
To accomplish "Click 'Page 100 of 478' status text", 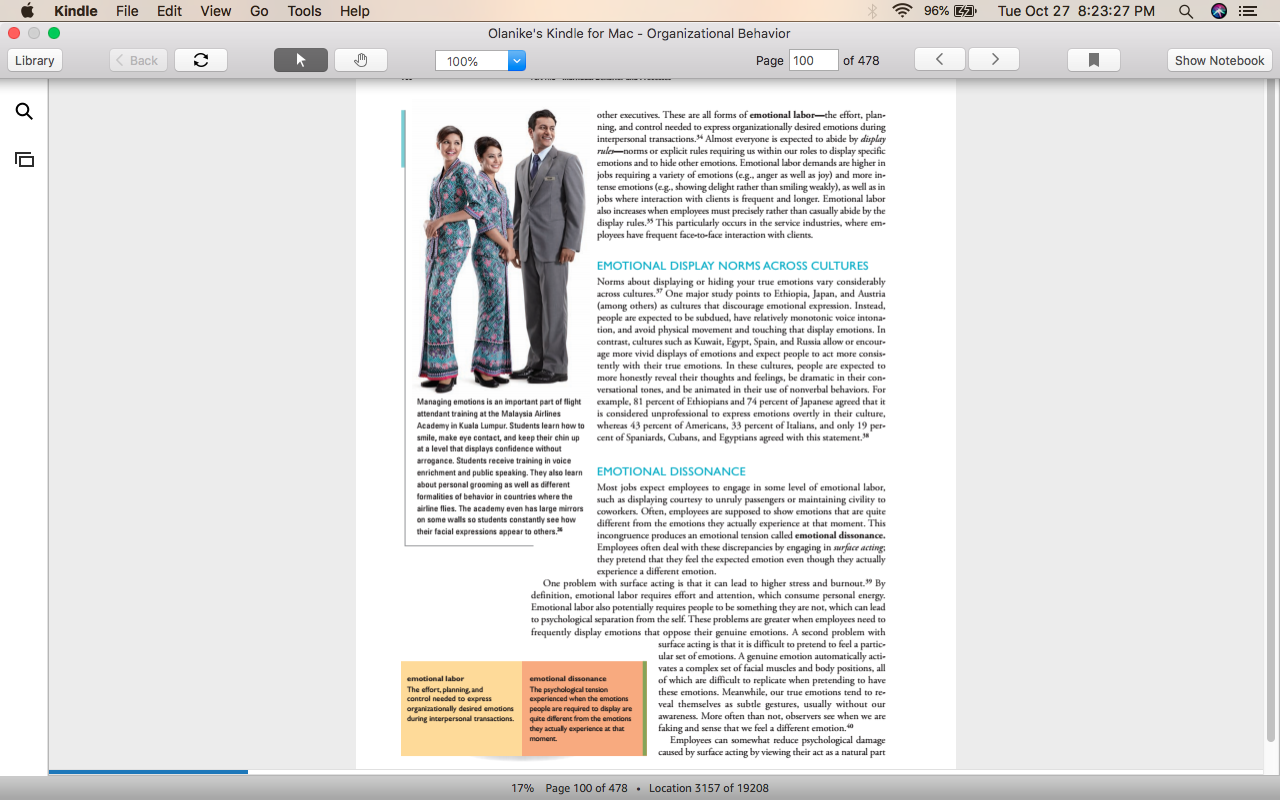I will [x=586, y=788].
